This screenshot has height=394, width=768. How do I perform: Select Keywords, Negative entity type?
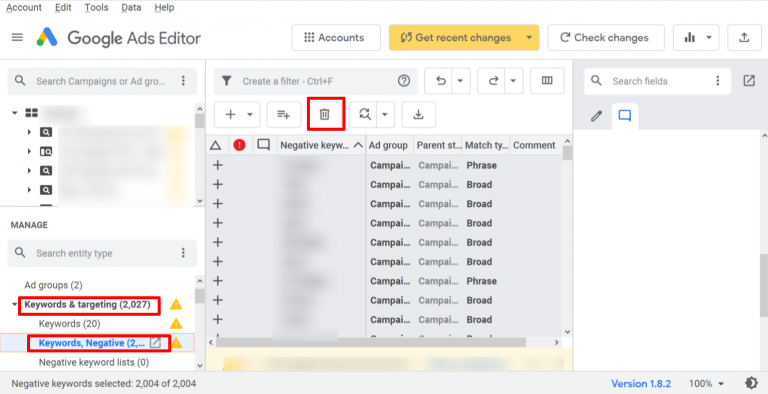pyautogui.click(x=92, y=343)
